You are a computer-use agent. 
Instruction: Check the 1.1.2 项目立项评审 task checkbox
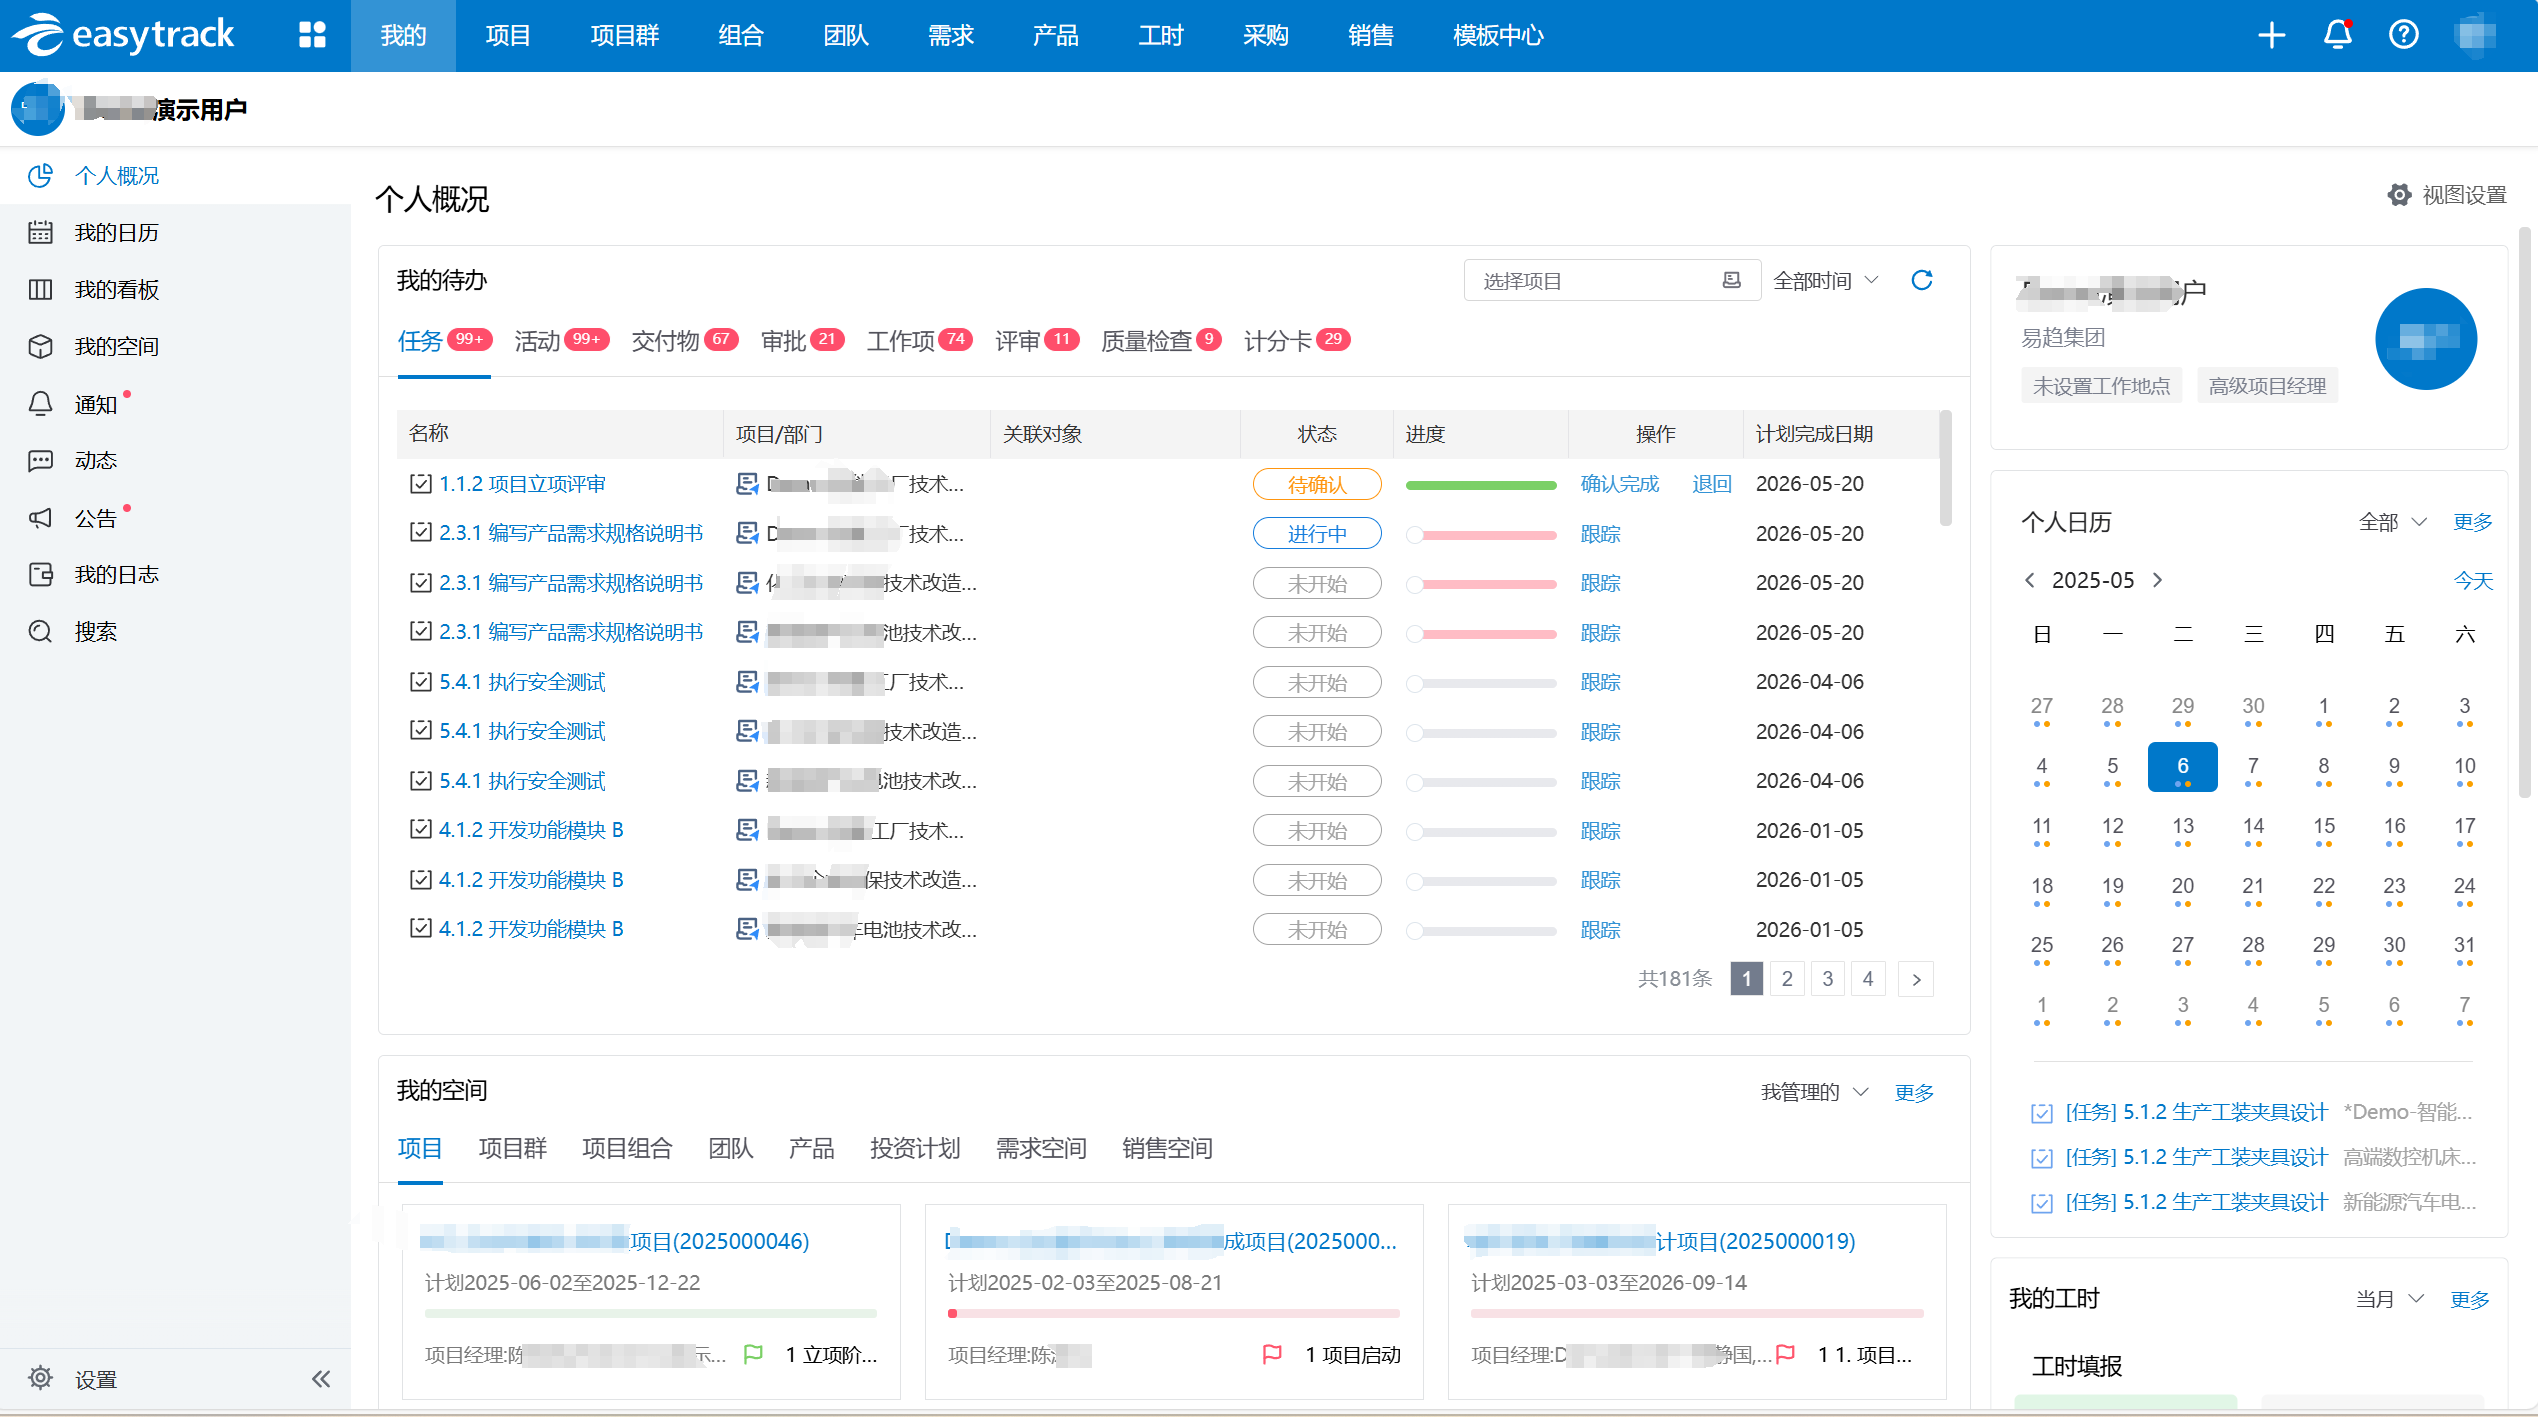point(420,484)
